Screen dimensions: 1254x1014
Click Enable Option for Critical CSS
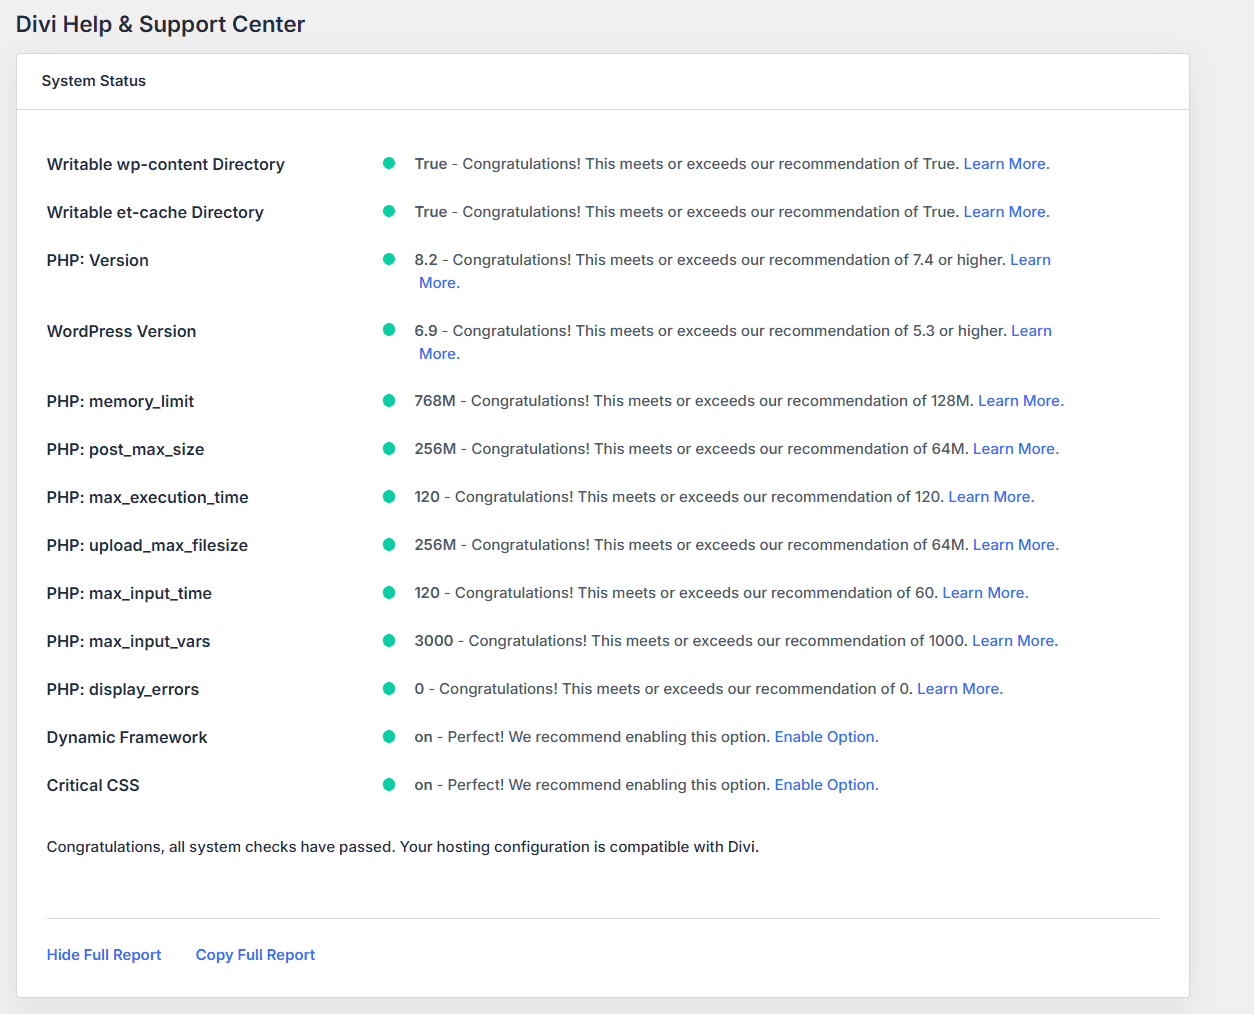pyautogui.click(x=826, y=785)
